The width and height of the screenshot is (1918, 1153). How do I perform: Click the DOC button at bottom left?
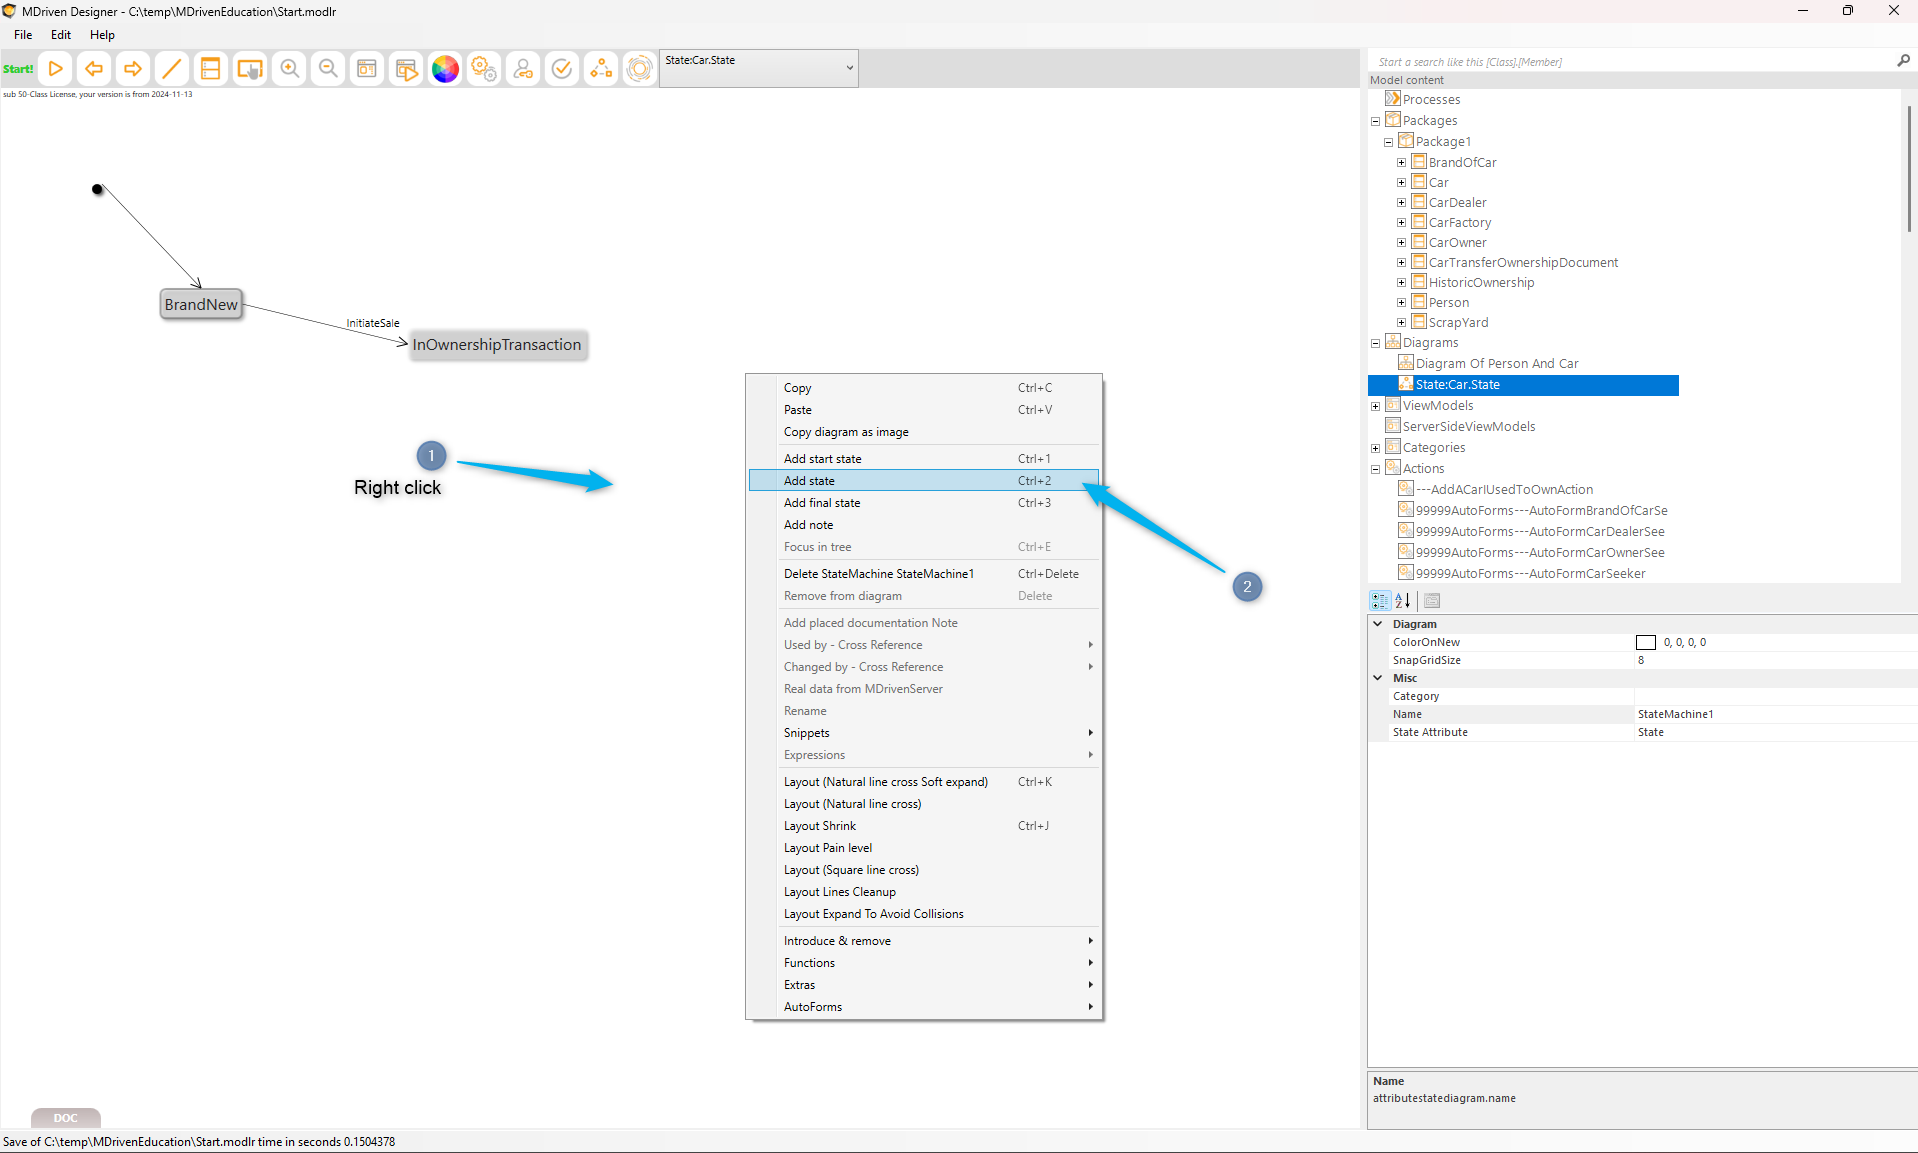coord(66,1118)
